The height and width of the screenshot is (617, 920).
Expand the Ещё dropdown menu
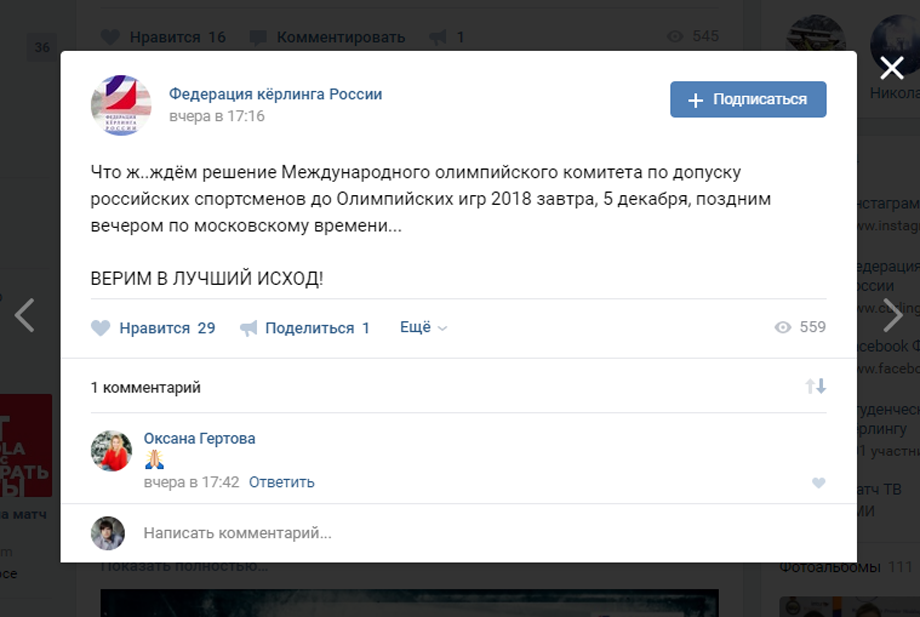(423, 327)
